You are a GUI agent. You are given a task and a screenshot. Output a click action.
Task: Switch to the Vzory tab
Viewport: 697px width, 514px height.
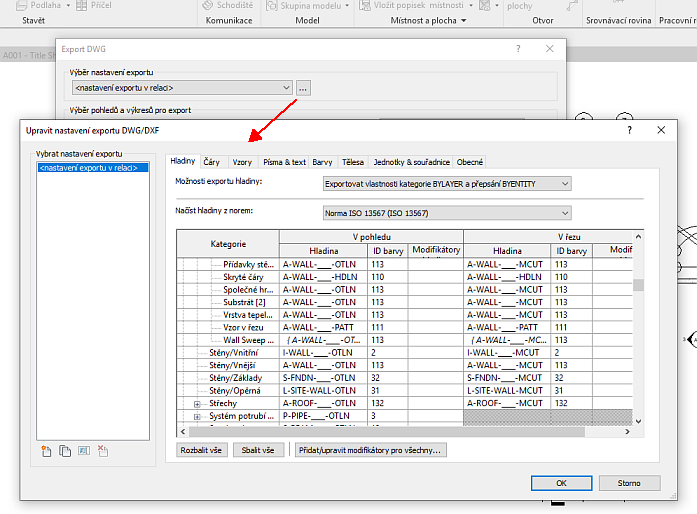[242, 162]
